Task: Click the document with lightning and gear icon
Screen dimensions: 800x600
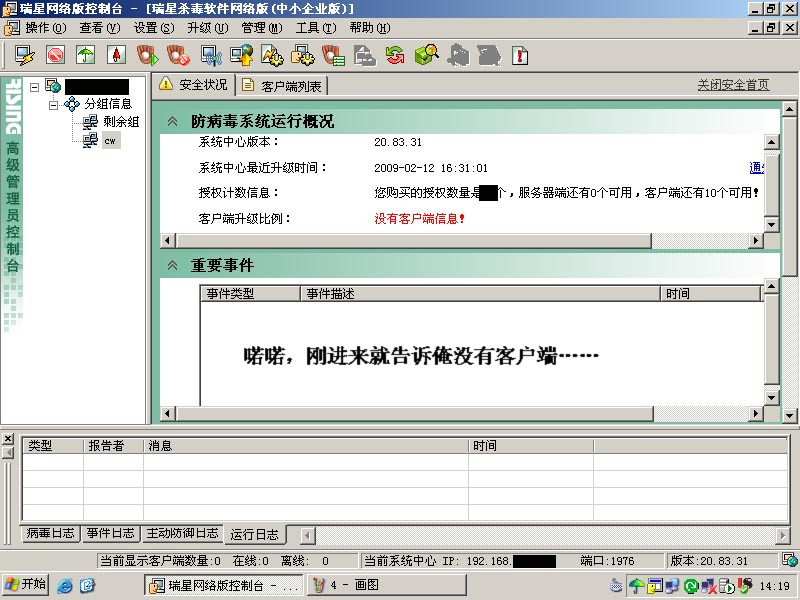Action: tap(272, 55)
